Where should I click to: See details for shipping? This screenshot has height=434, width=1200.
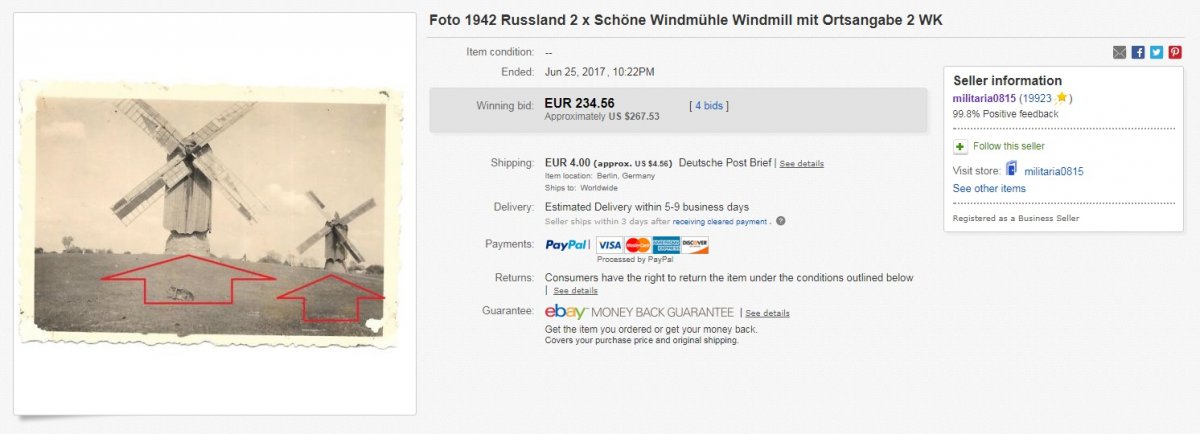[801, 164]
